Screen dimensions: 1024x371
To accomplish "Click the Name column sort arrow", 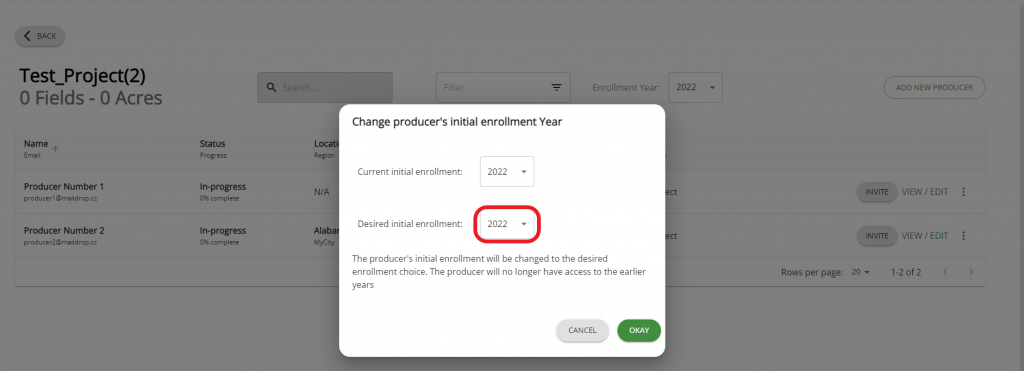I will coord(56,150).
